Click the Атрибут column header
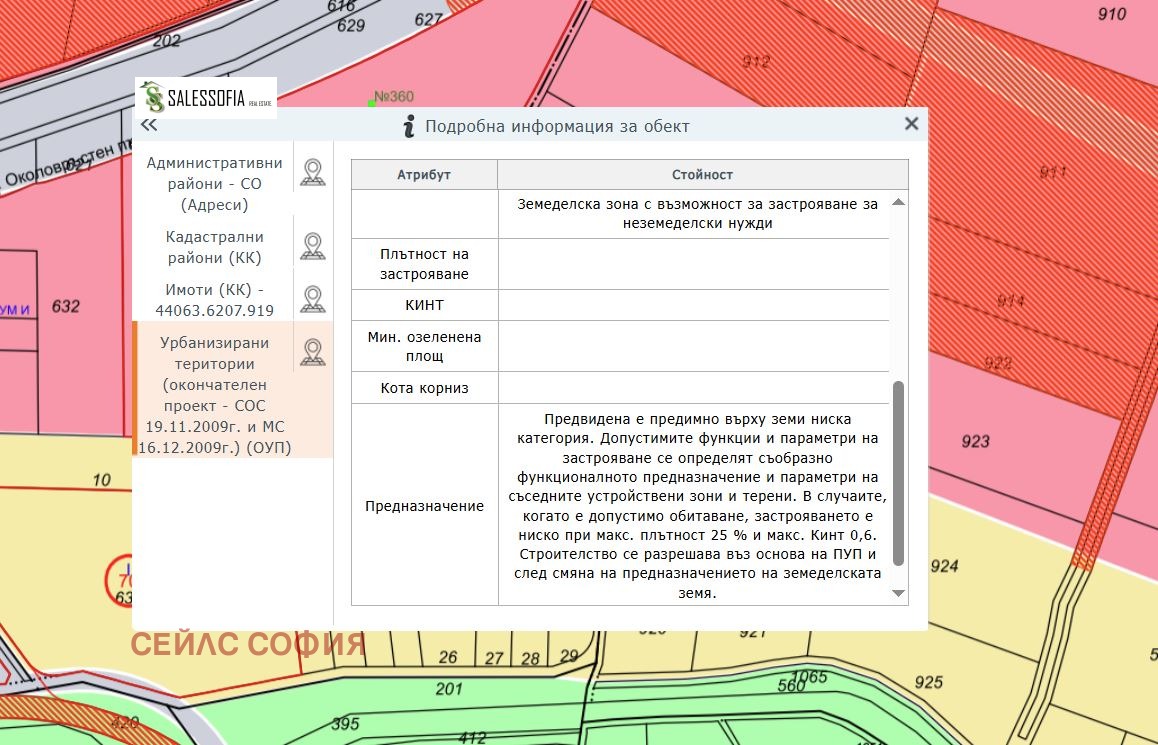Image resolution: width=1158 pixels, height=745 pixels. click(424, 175)
